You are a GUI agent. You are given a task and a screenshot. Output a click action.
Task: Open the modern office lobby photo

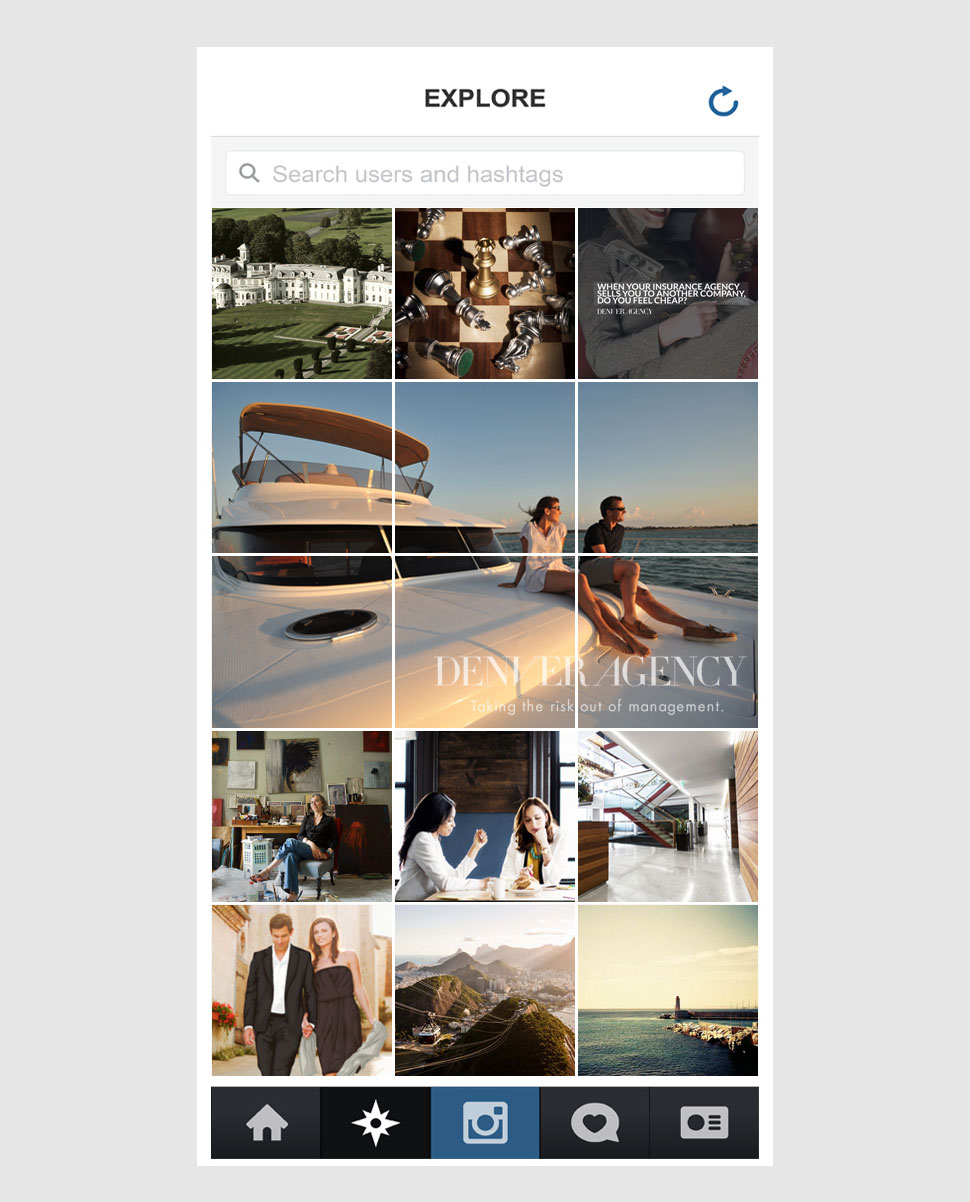[x=668, y=816]
